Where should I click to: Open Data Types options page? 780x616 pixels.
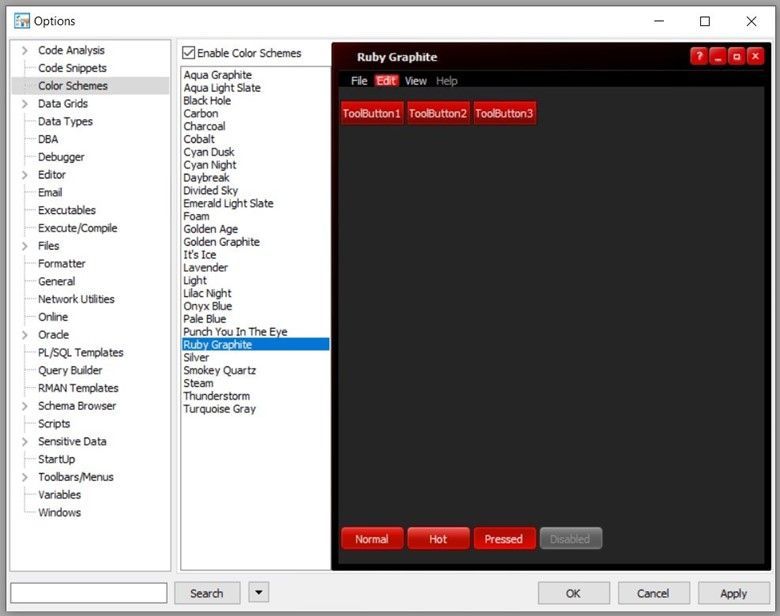pyautogui.click(x=65, y=121)
